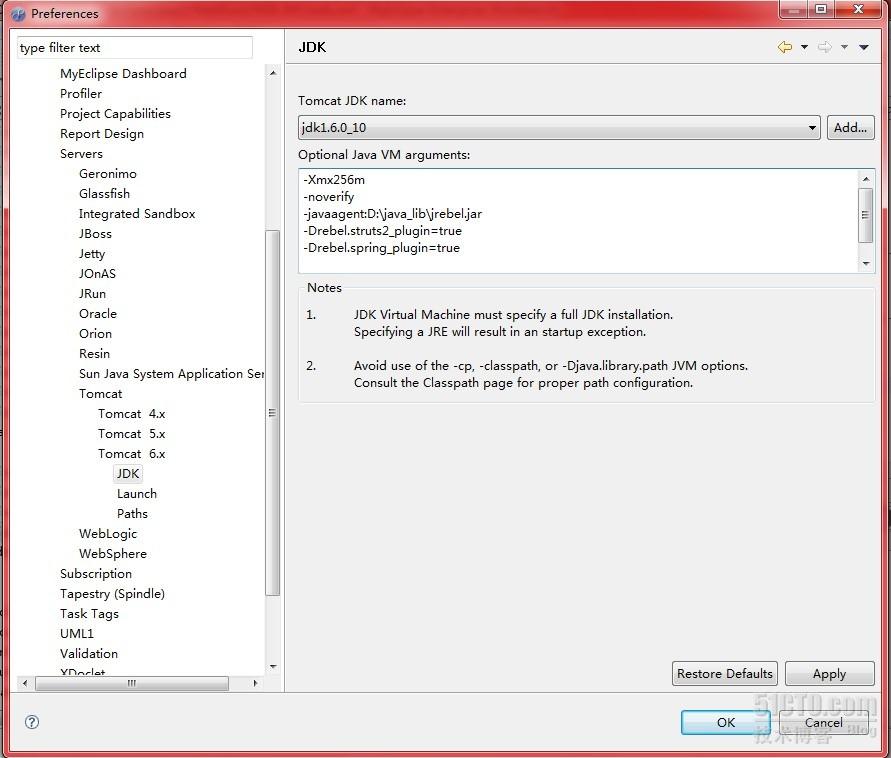Select the Tomcat parent node
Screen dimensions: 891x758
[x=101, y=394]
